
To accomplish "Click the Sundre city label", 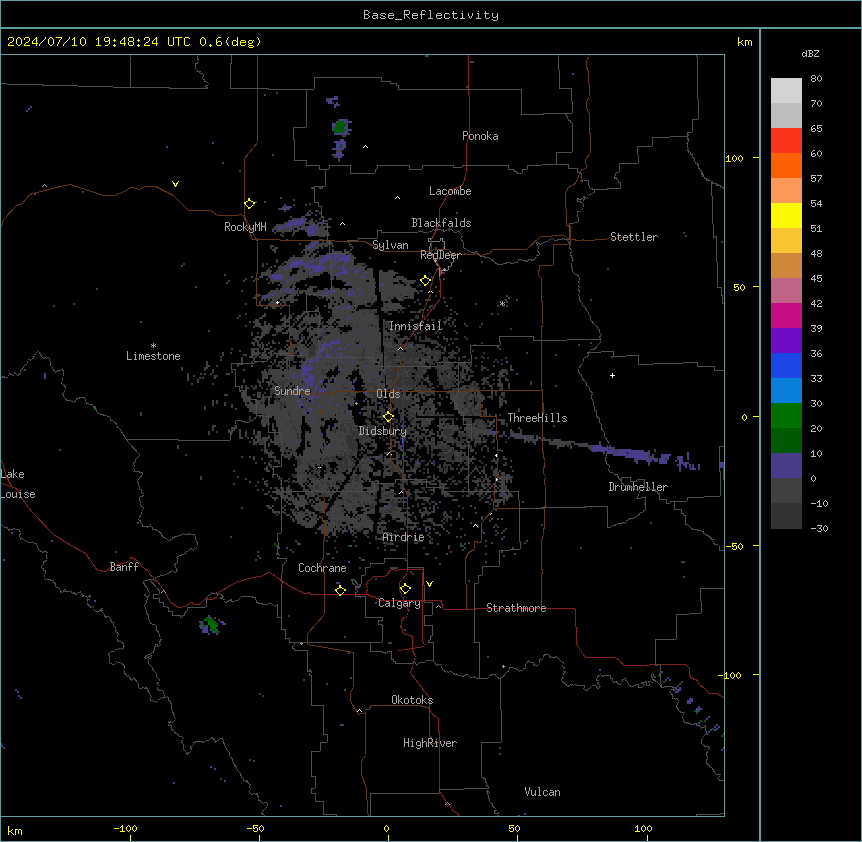I will click(x=292, y=391).
